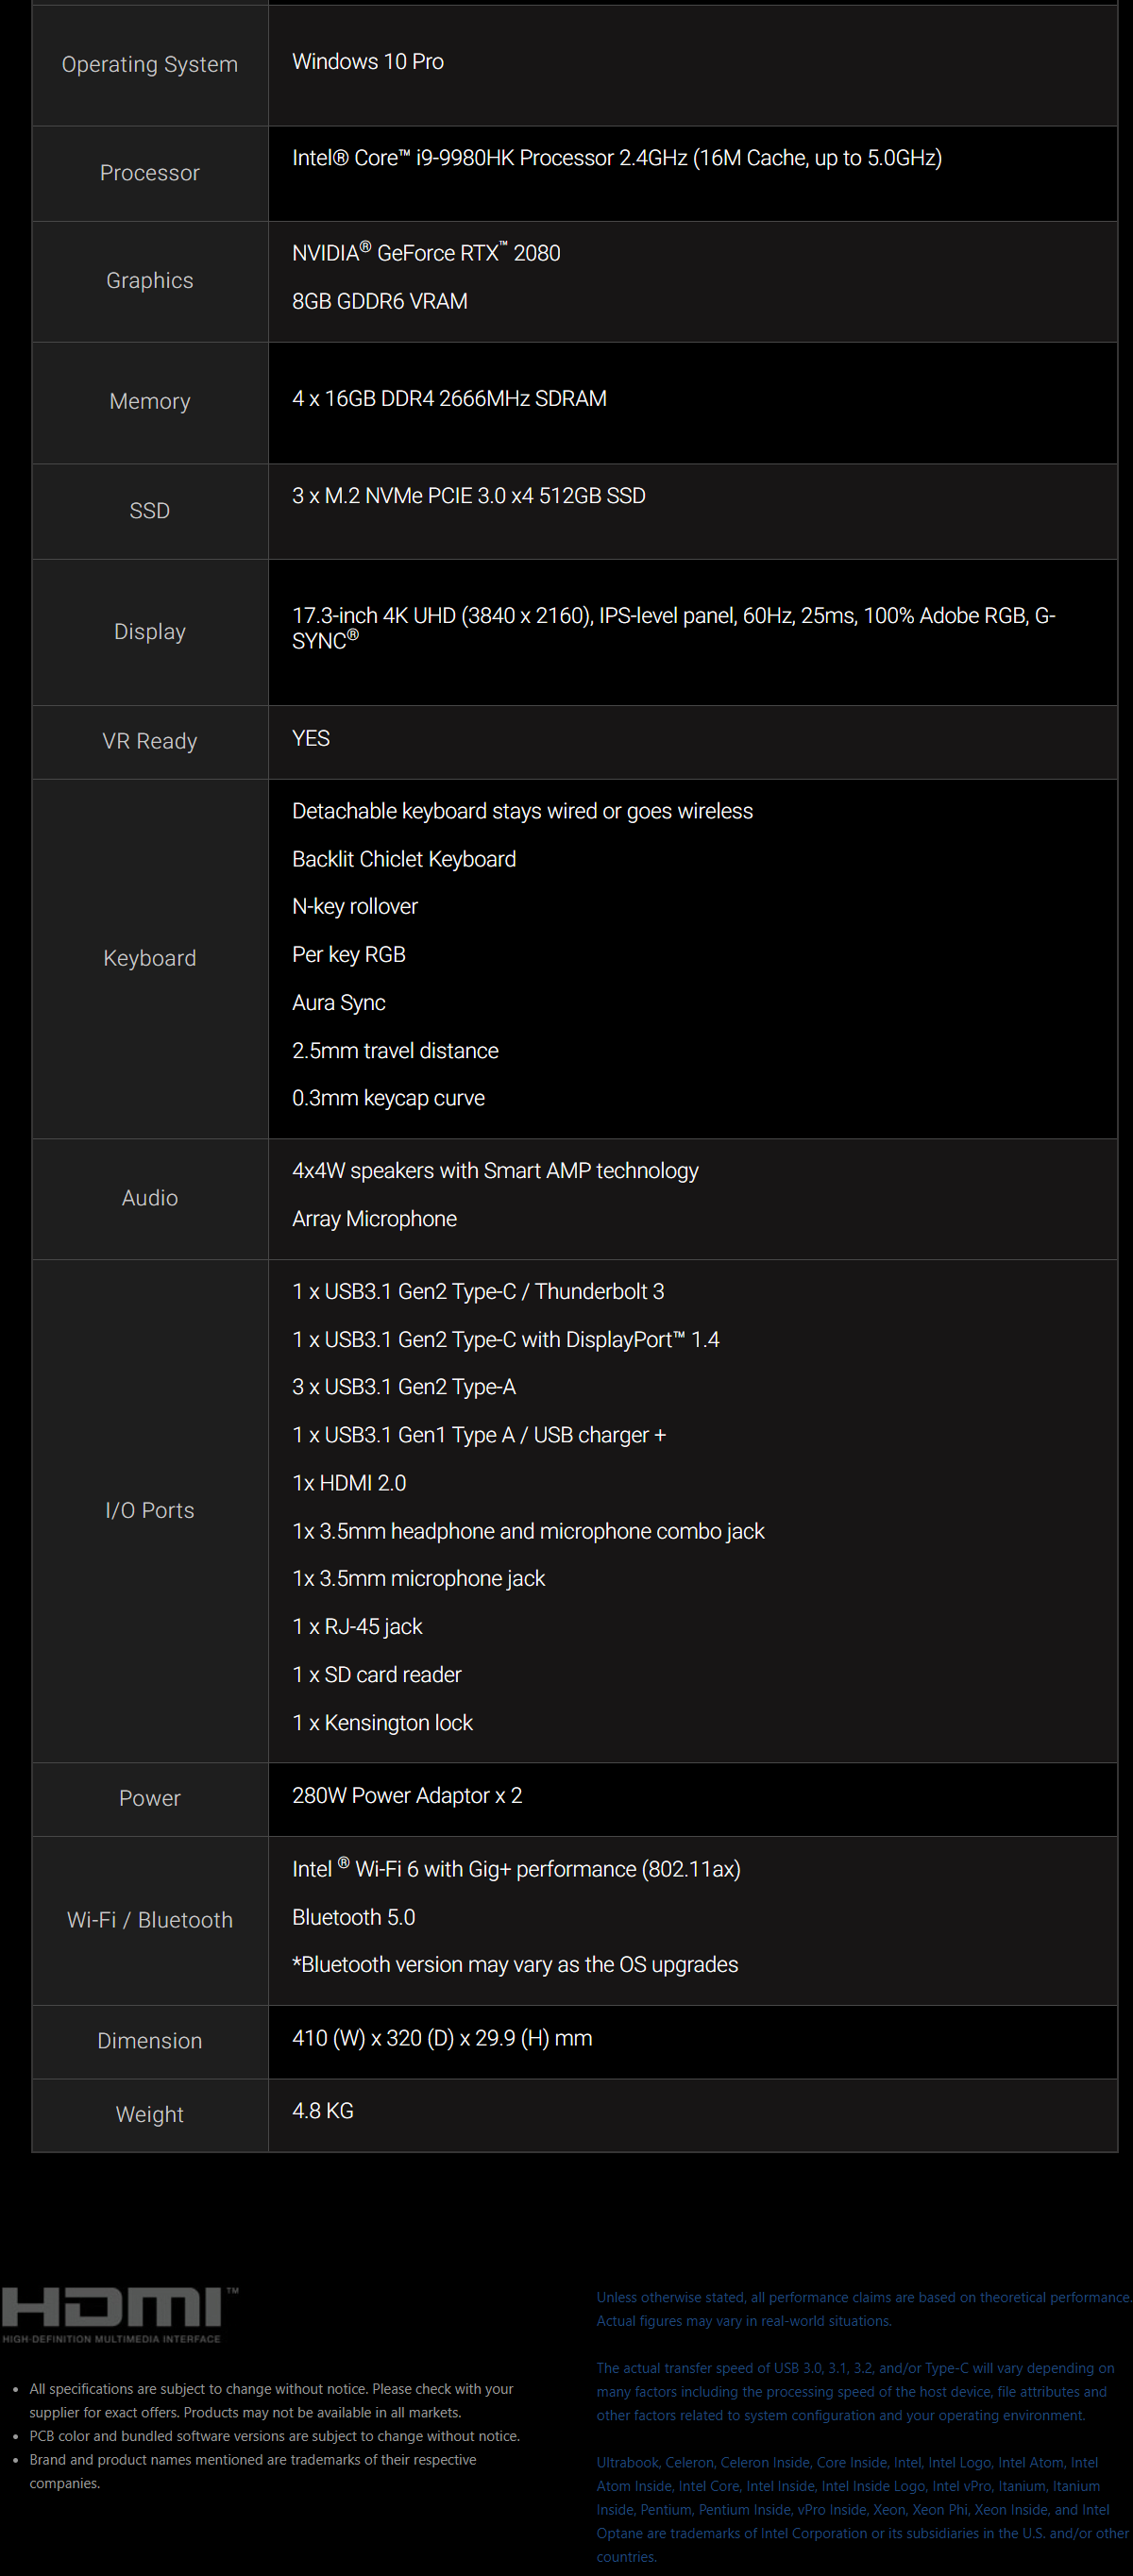The height and width of the screenshot is (2576, 1133).
Task: Select the NVIDIA GeForce RTX 2080 text
Action: click(426, 252)
